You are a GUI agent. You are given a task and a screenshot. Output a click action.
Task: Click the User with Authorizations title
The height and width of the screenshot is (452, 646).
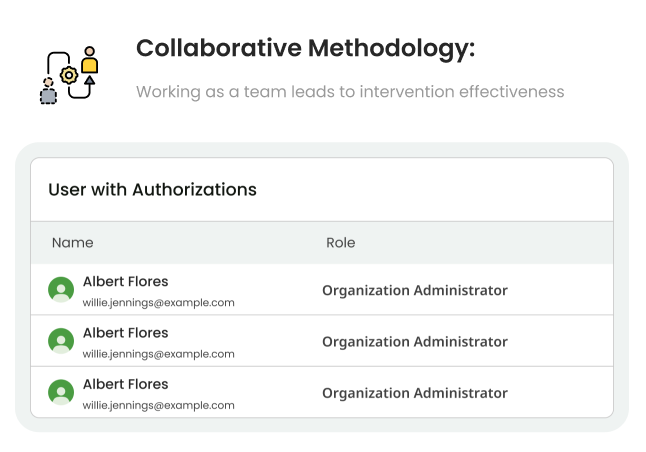coord(152,189)
